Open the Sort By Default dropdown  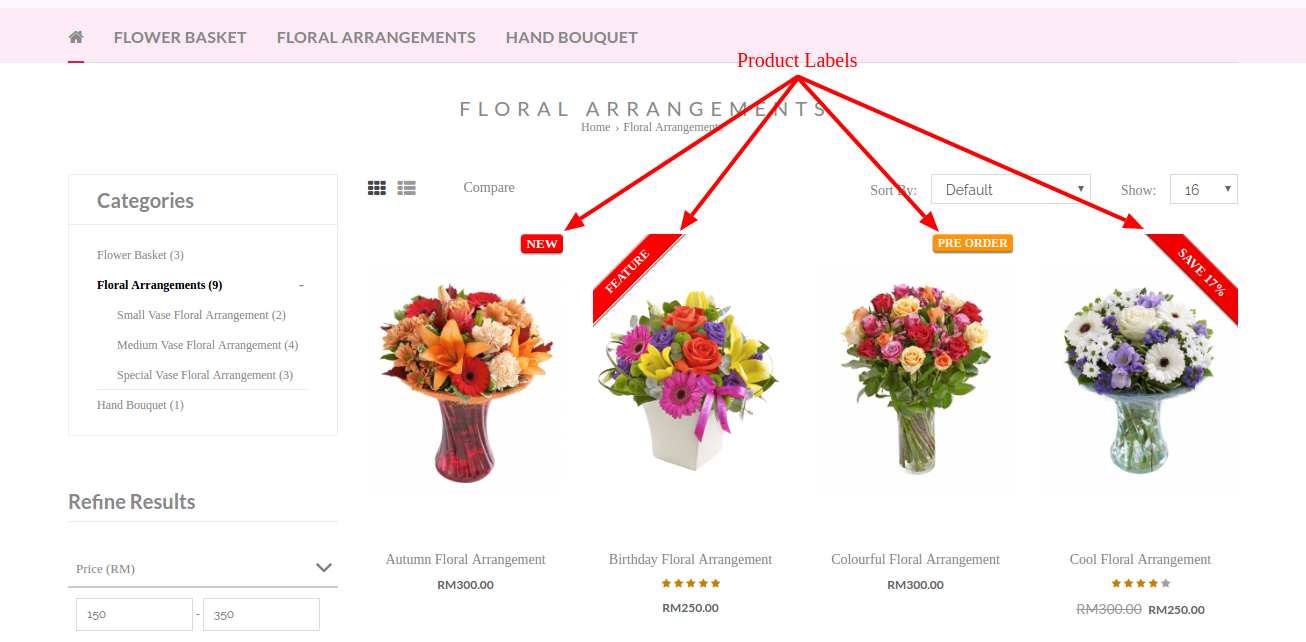1011,189
